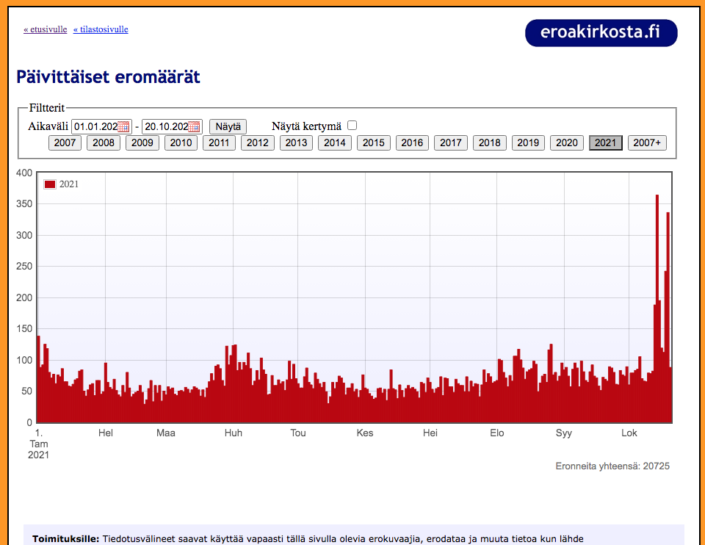This screenshot has width=705, height=545.
Task: Select the 2014 year button
Action: click(x=335, y=143)
